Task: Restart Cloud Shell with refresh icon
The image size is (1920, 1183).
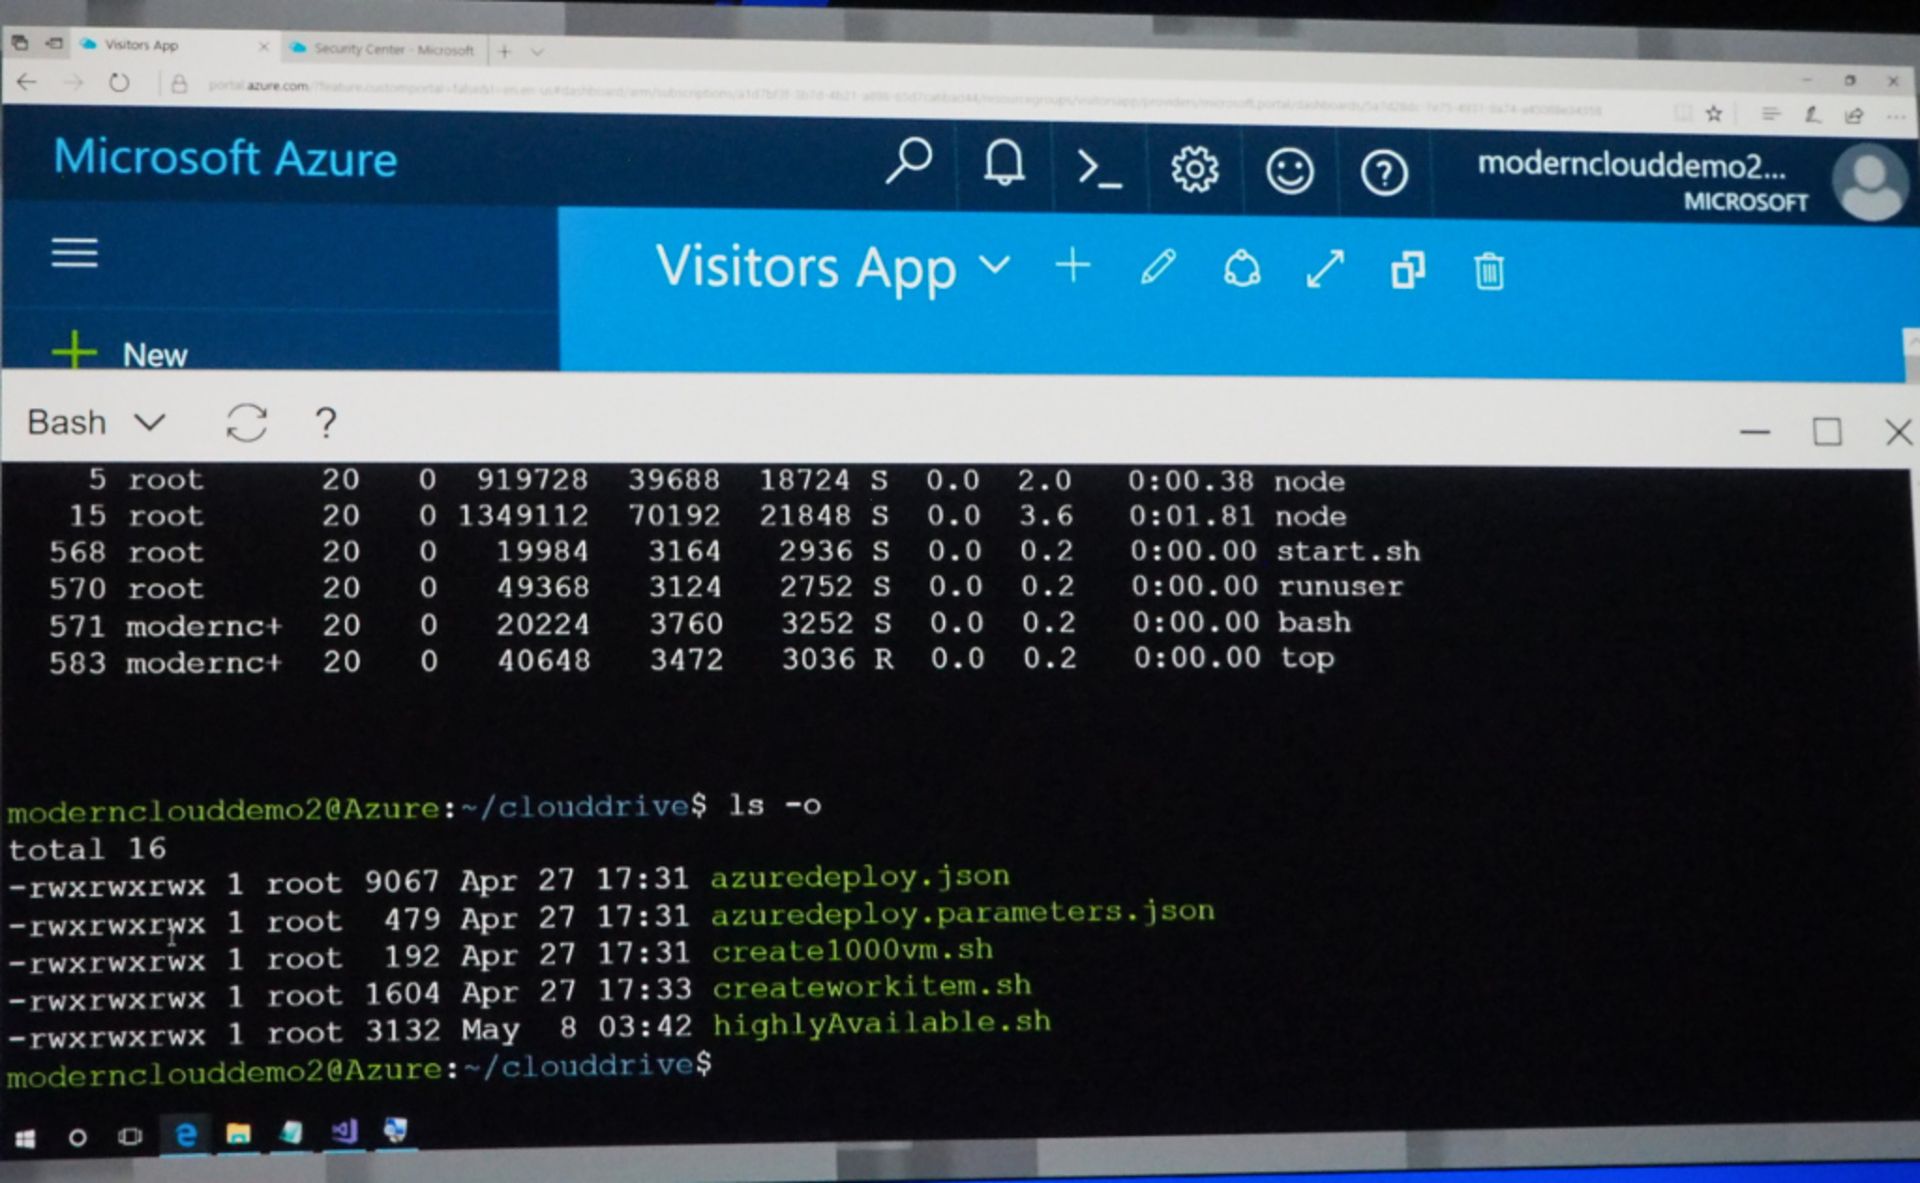Action: [246, 423]
